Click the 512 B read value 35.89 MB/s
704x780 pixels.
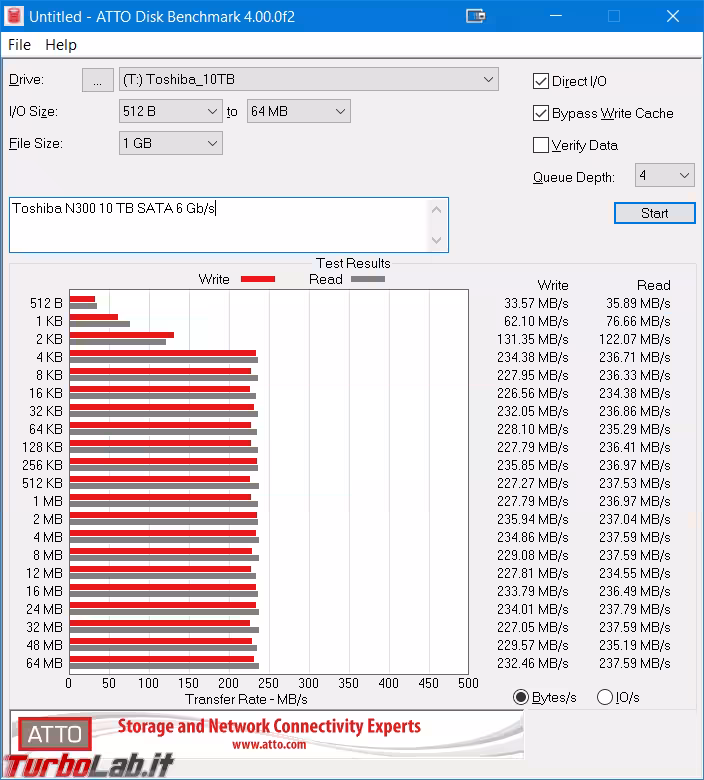(638, 303)
